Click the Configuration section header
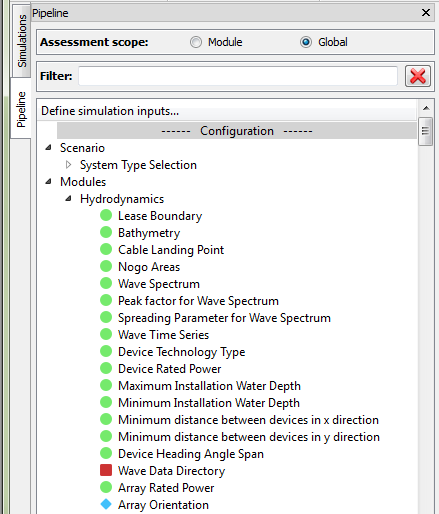The height and width of the screenshot is (514, 439). (x=237, y=131)
